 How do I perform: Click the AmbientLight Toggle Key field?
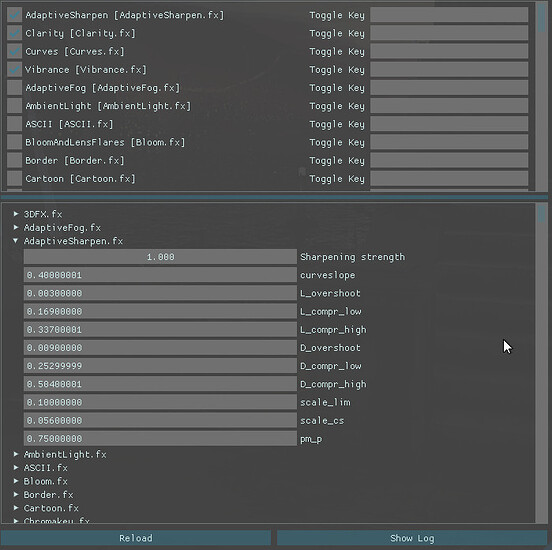(449, 106)
